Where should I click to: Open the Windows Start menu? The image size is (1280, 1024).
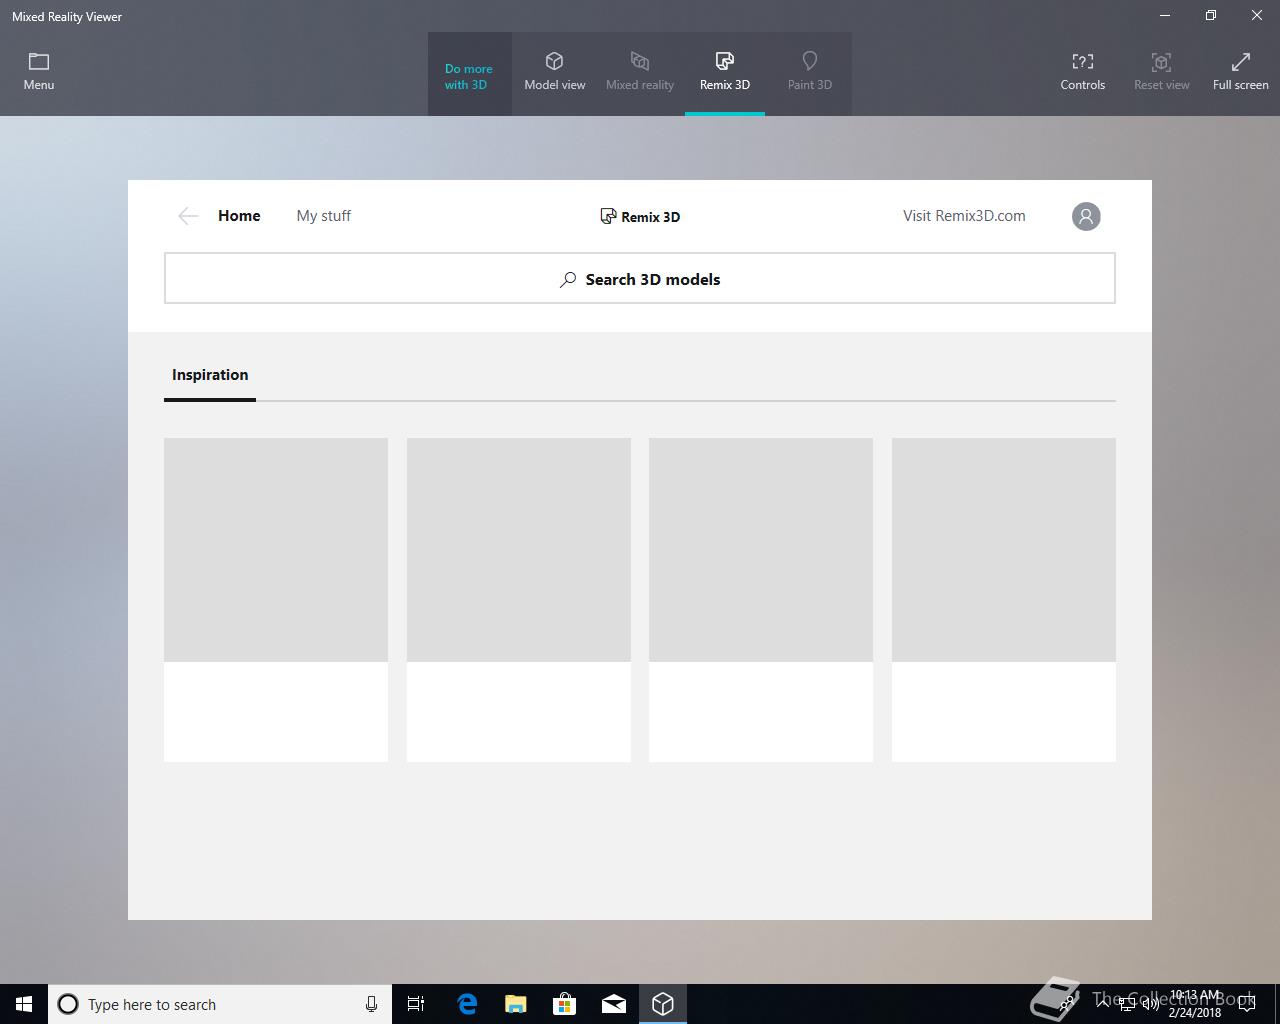click(24, 1004)
